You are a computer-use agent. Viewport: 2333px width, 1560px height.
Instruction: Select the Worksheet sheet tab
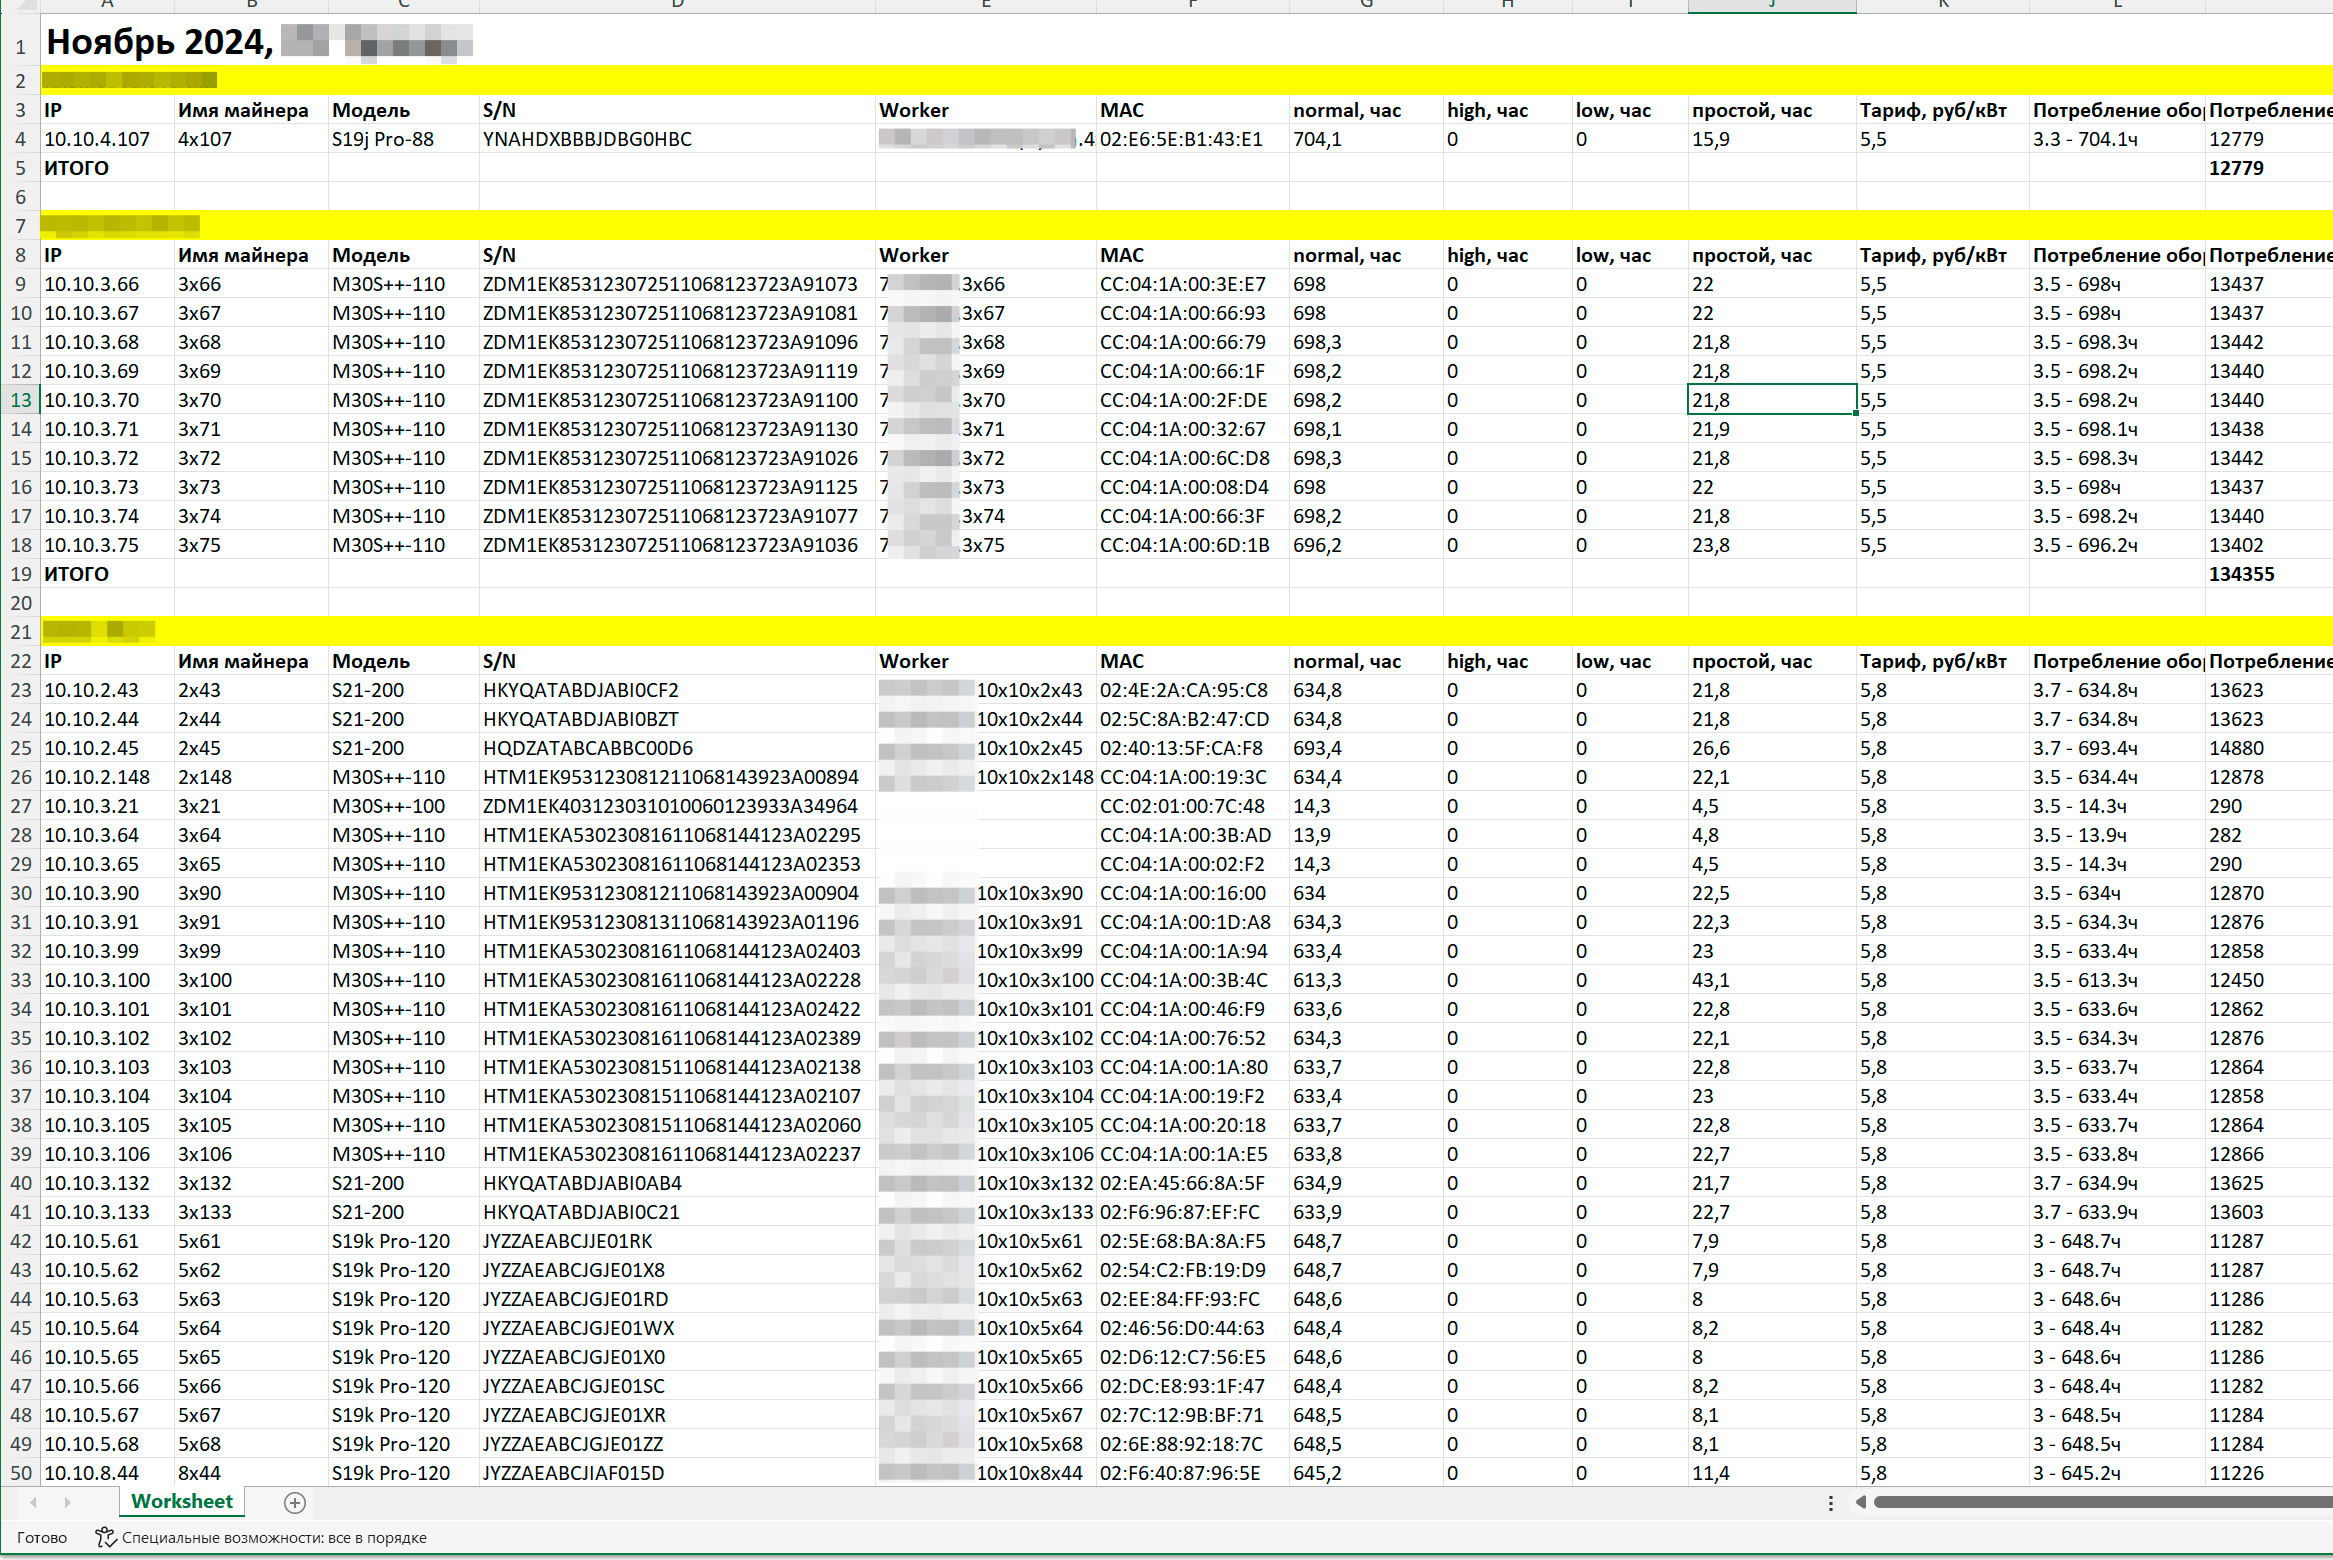click(182, 1501)
